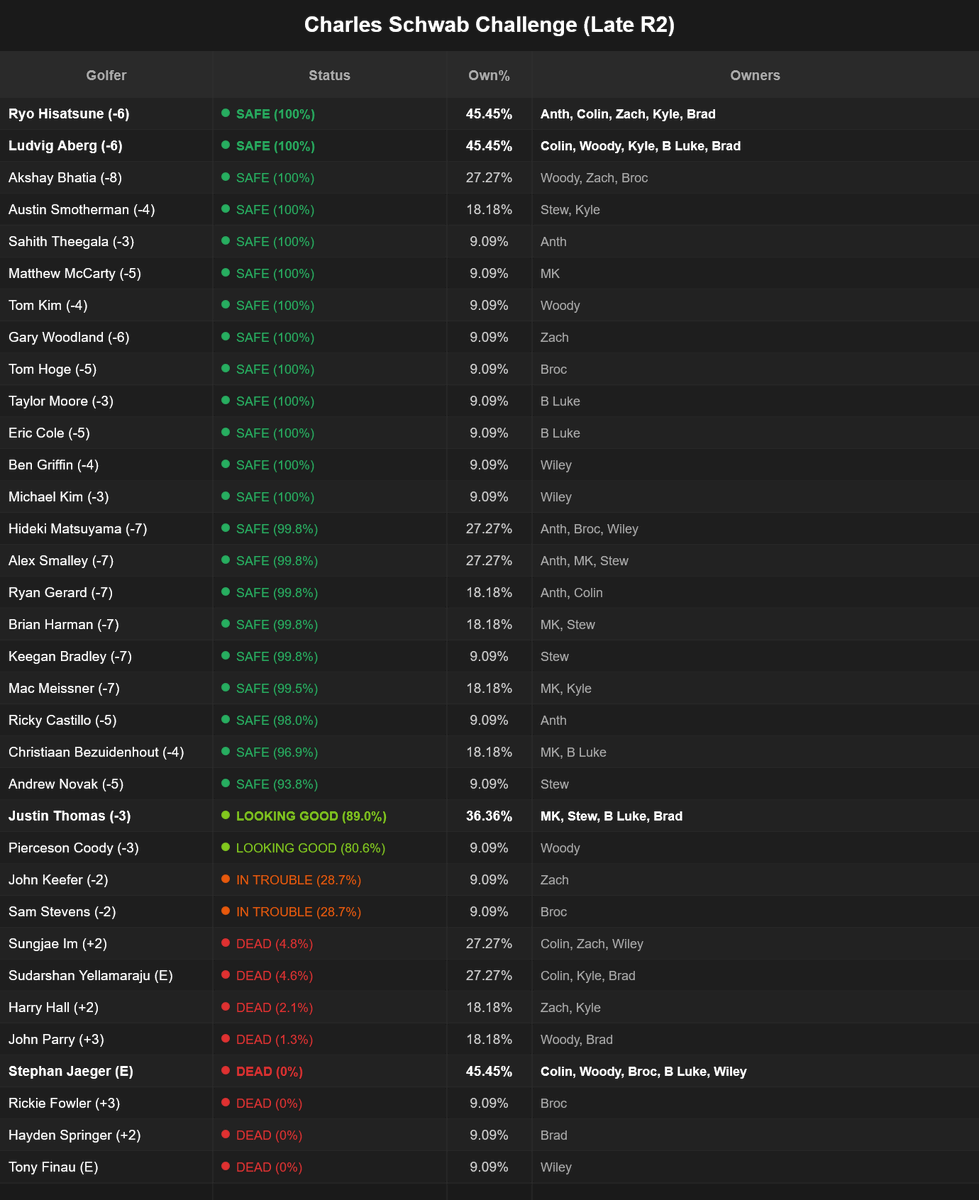
Task: Click the Owners column header
Action: [x=755, y=75]
